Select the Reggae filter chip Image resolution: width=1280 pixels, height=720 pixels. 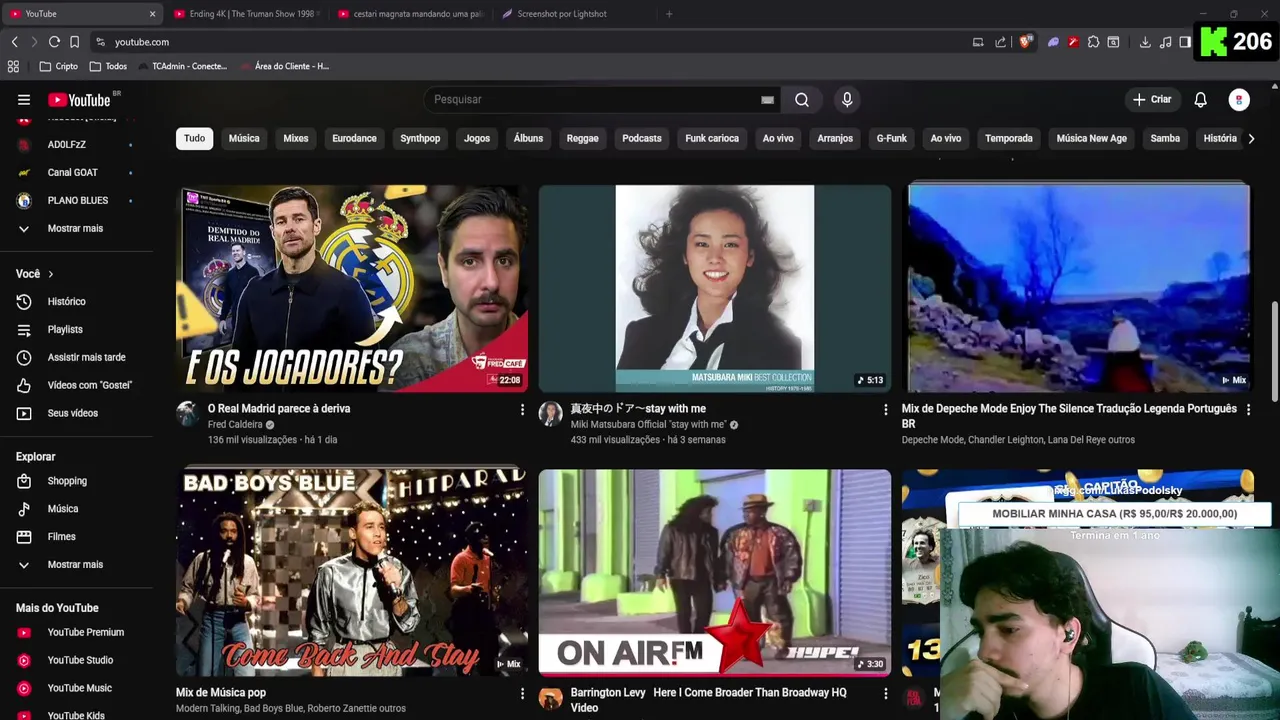(x=582, y=139)
